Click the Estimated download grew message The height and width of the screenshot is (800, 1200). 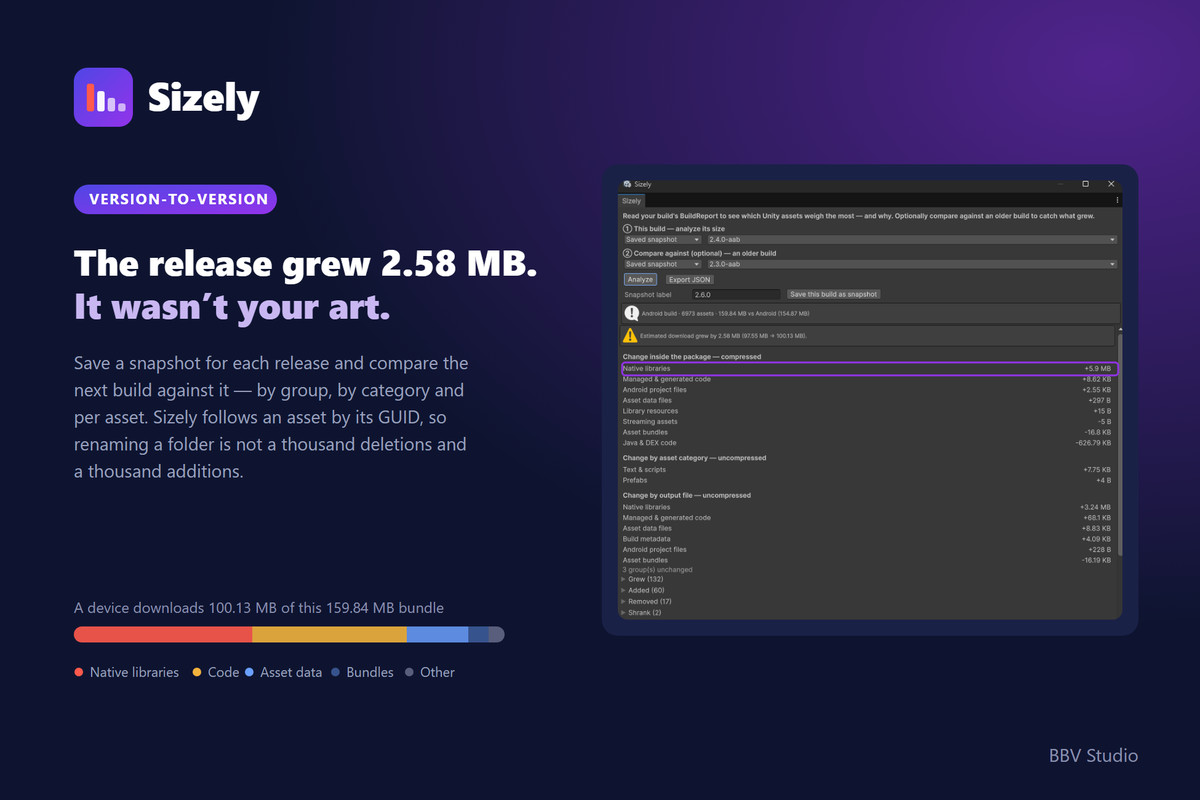(x=724, y=336)
